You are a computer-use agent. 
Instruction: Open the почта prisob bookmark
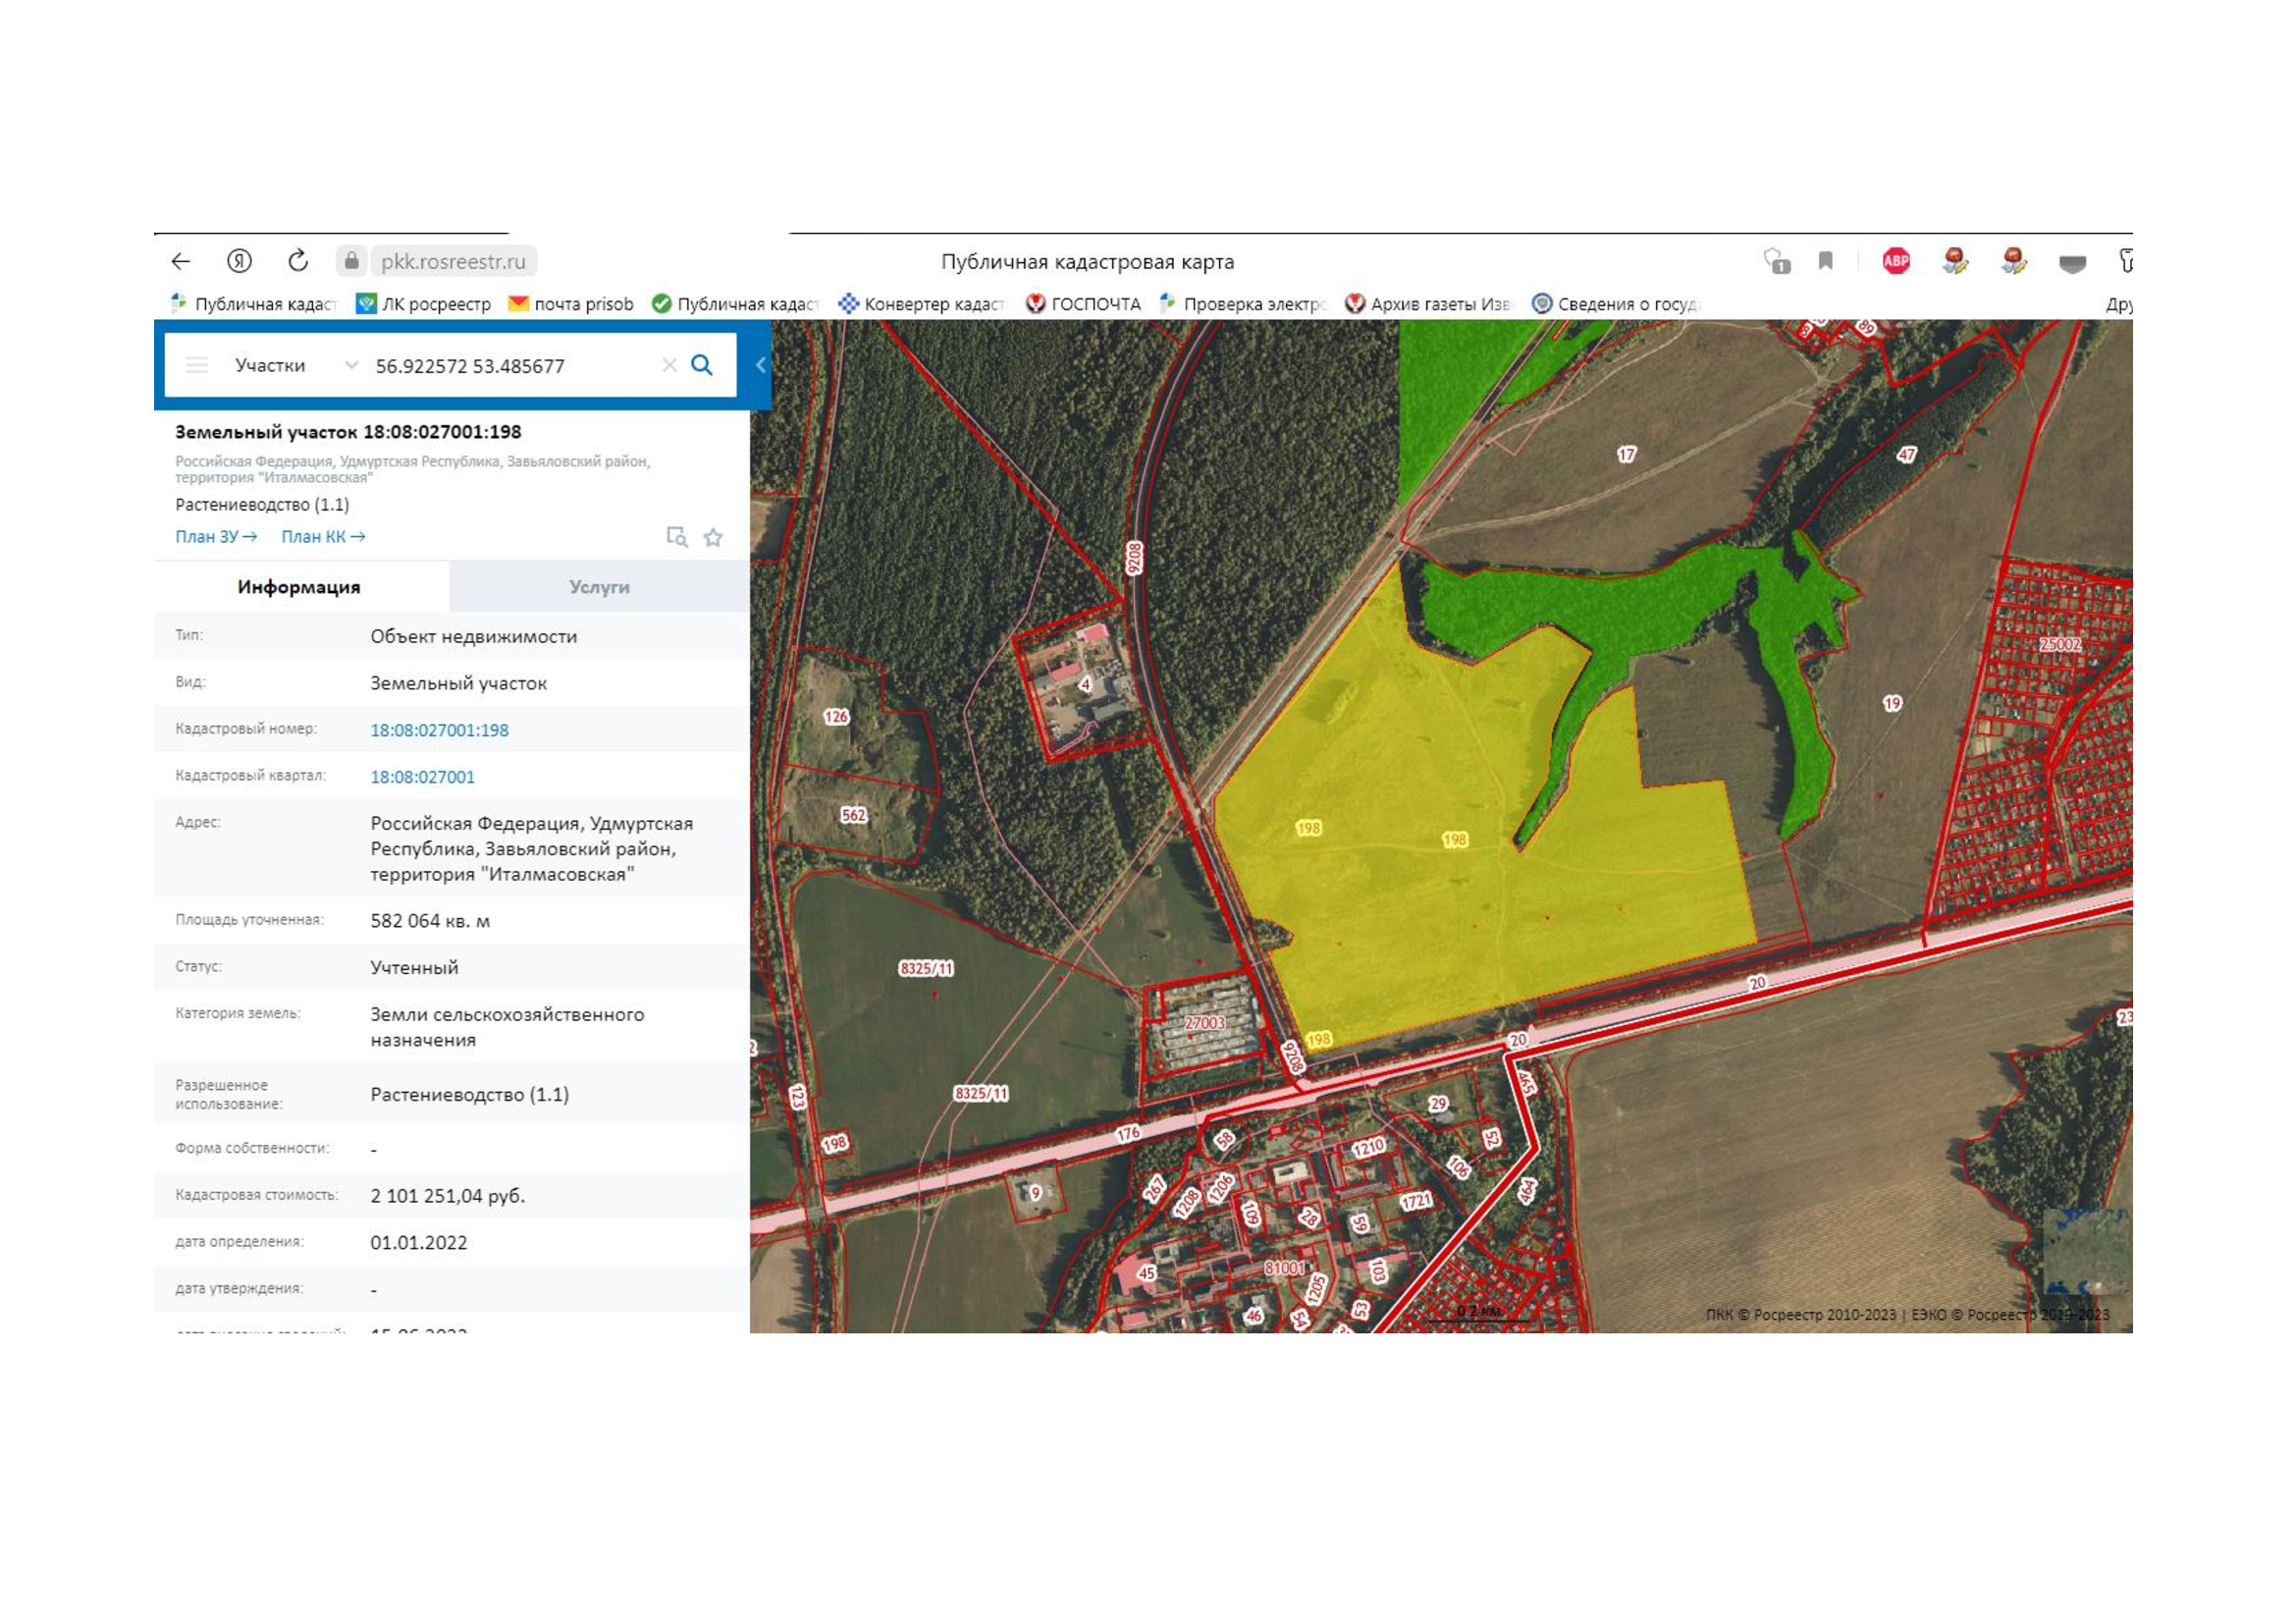coord(571,304)
